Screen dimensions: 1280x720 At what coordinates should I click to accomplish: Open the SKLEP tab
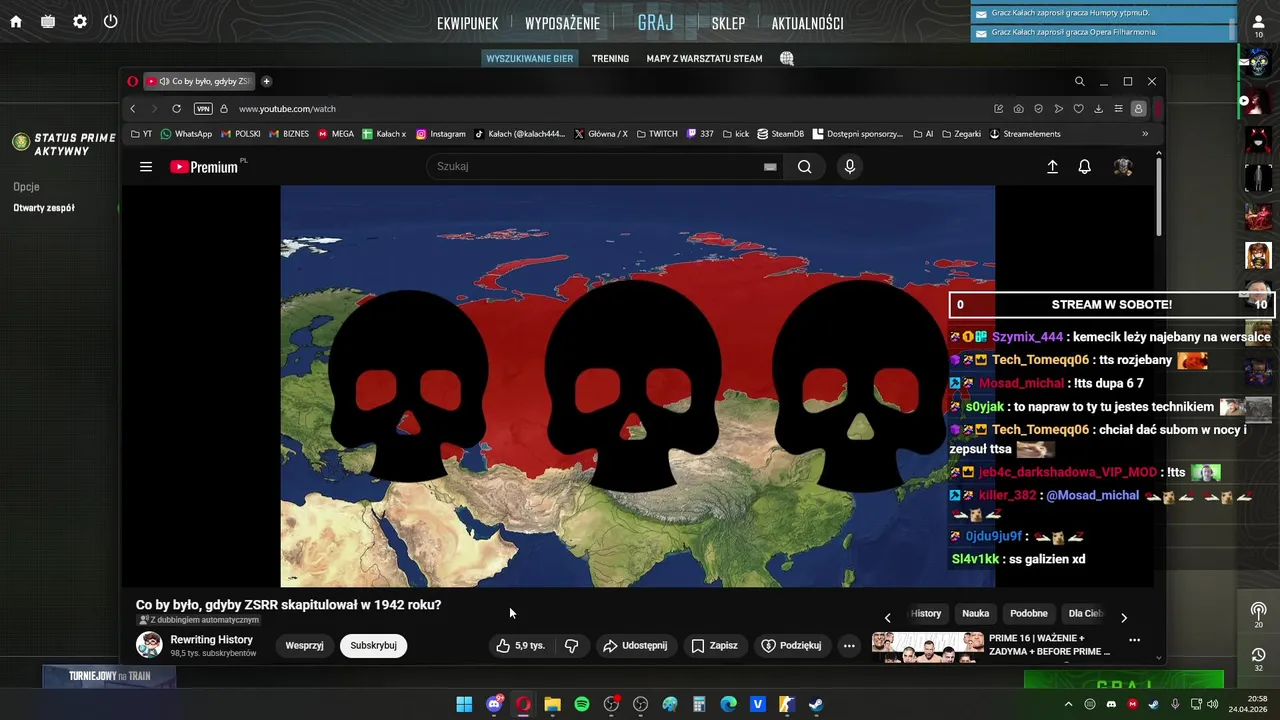[728, 24]
